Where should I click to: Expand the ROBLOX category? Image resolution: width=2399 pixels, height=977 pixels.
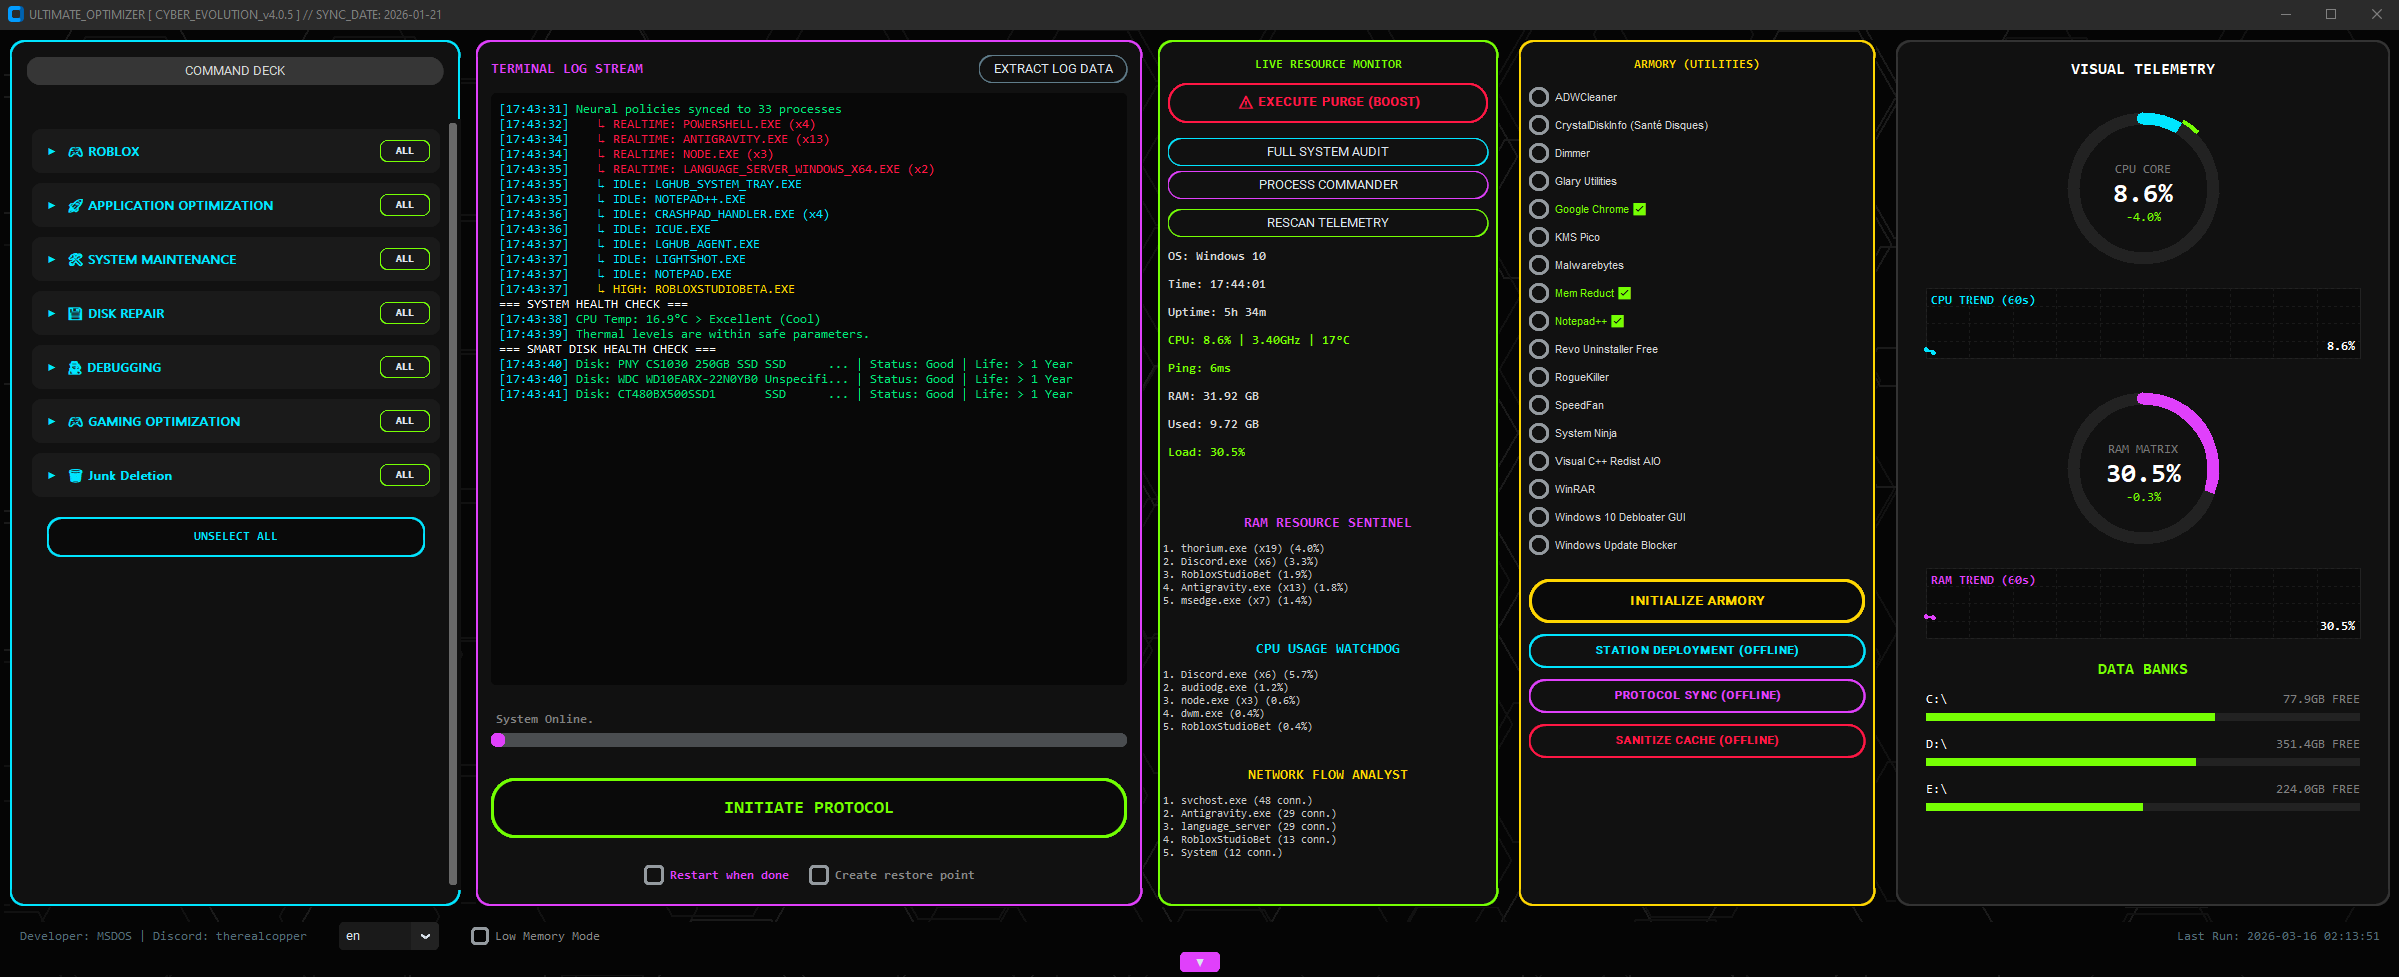point(51,152)
